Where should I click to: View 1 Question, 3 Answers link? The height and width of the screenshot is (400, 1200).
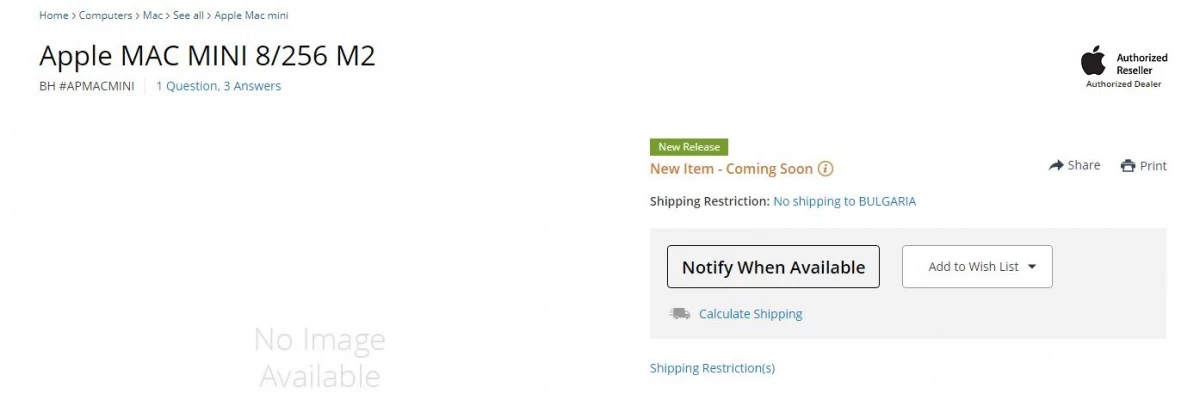[218, 86]
